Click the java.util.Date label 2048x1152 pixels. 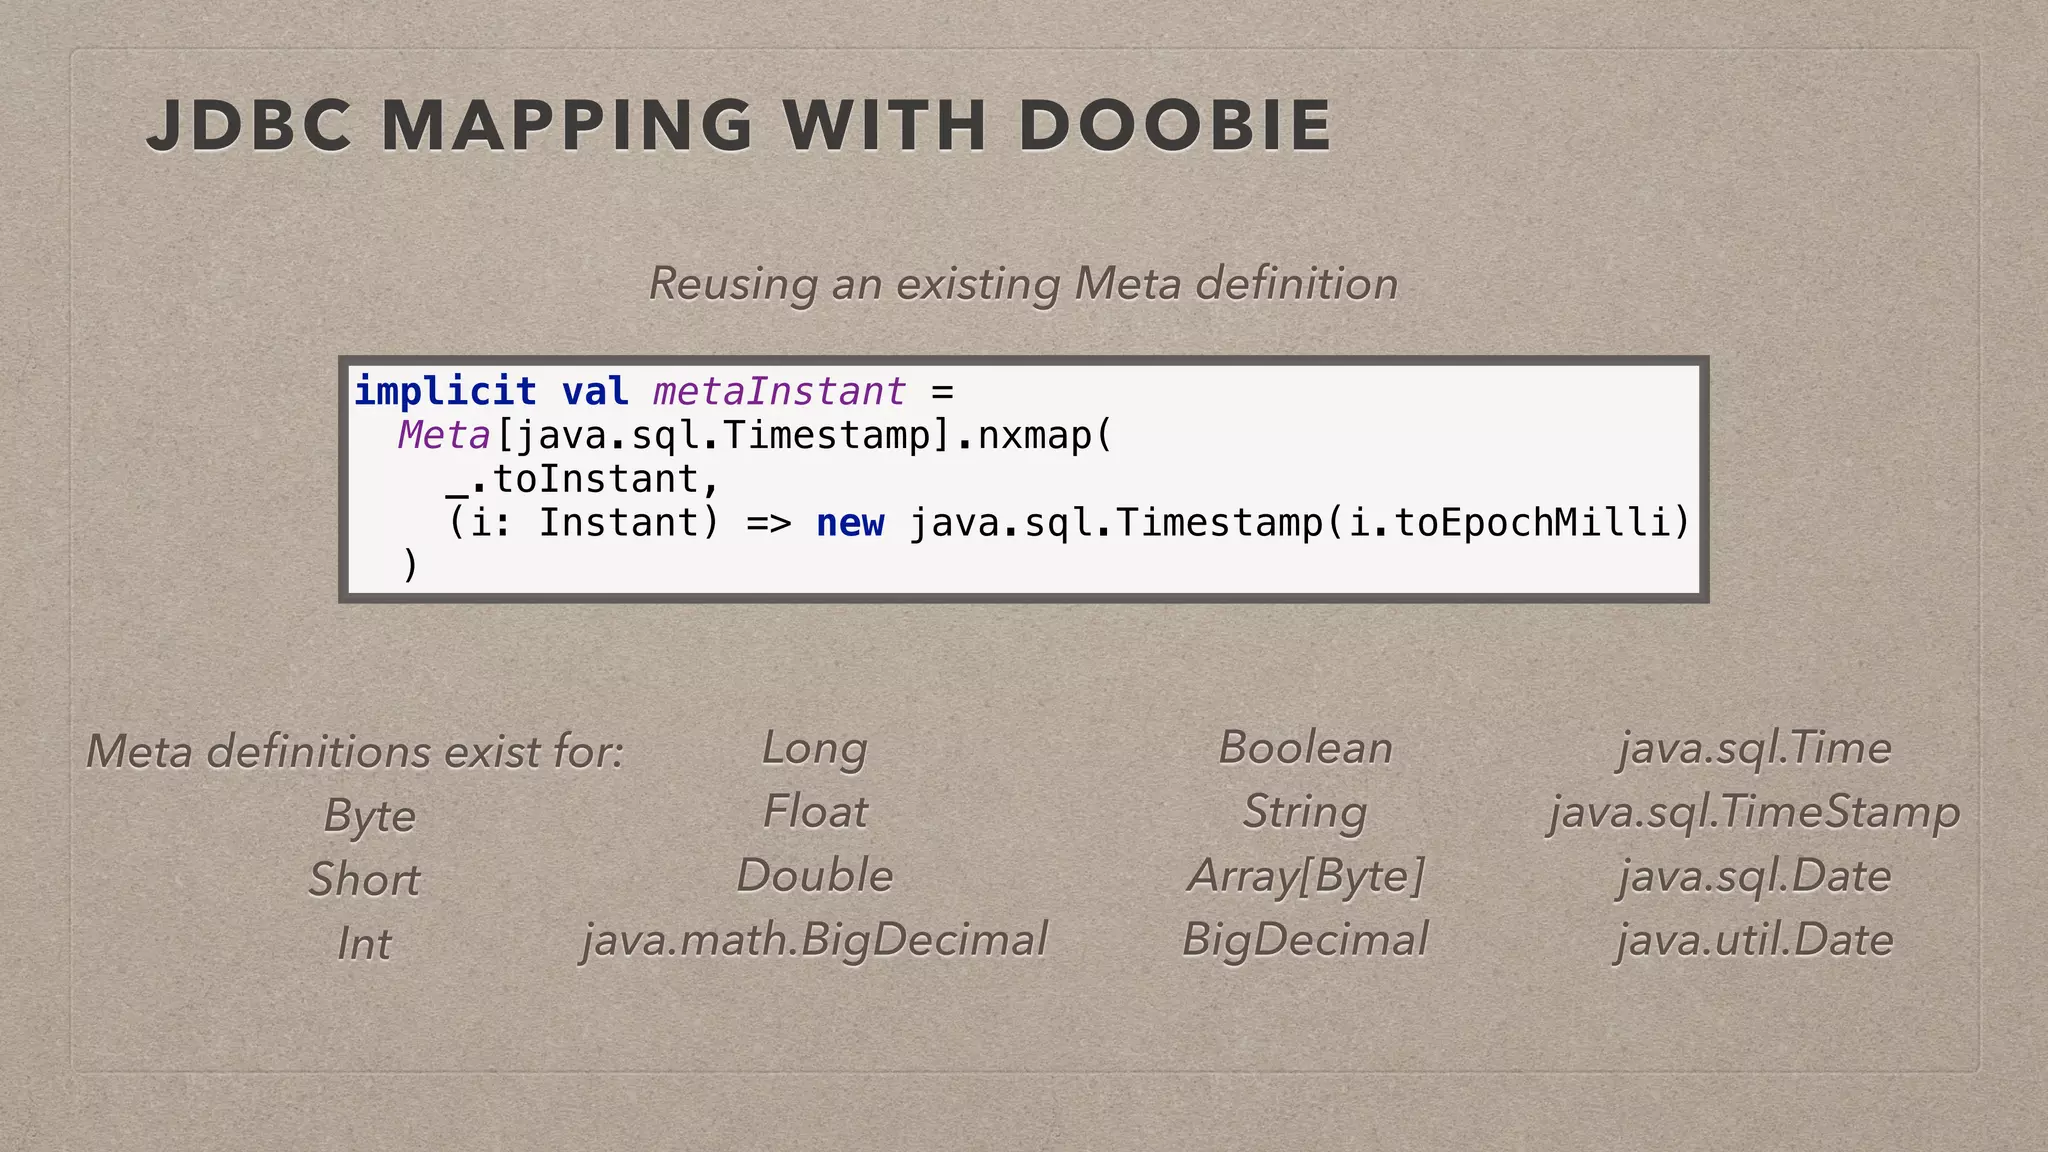point(1754,940)
